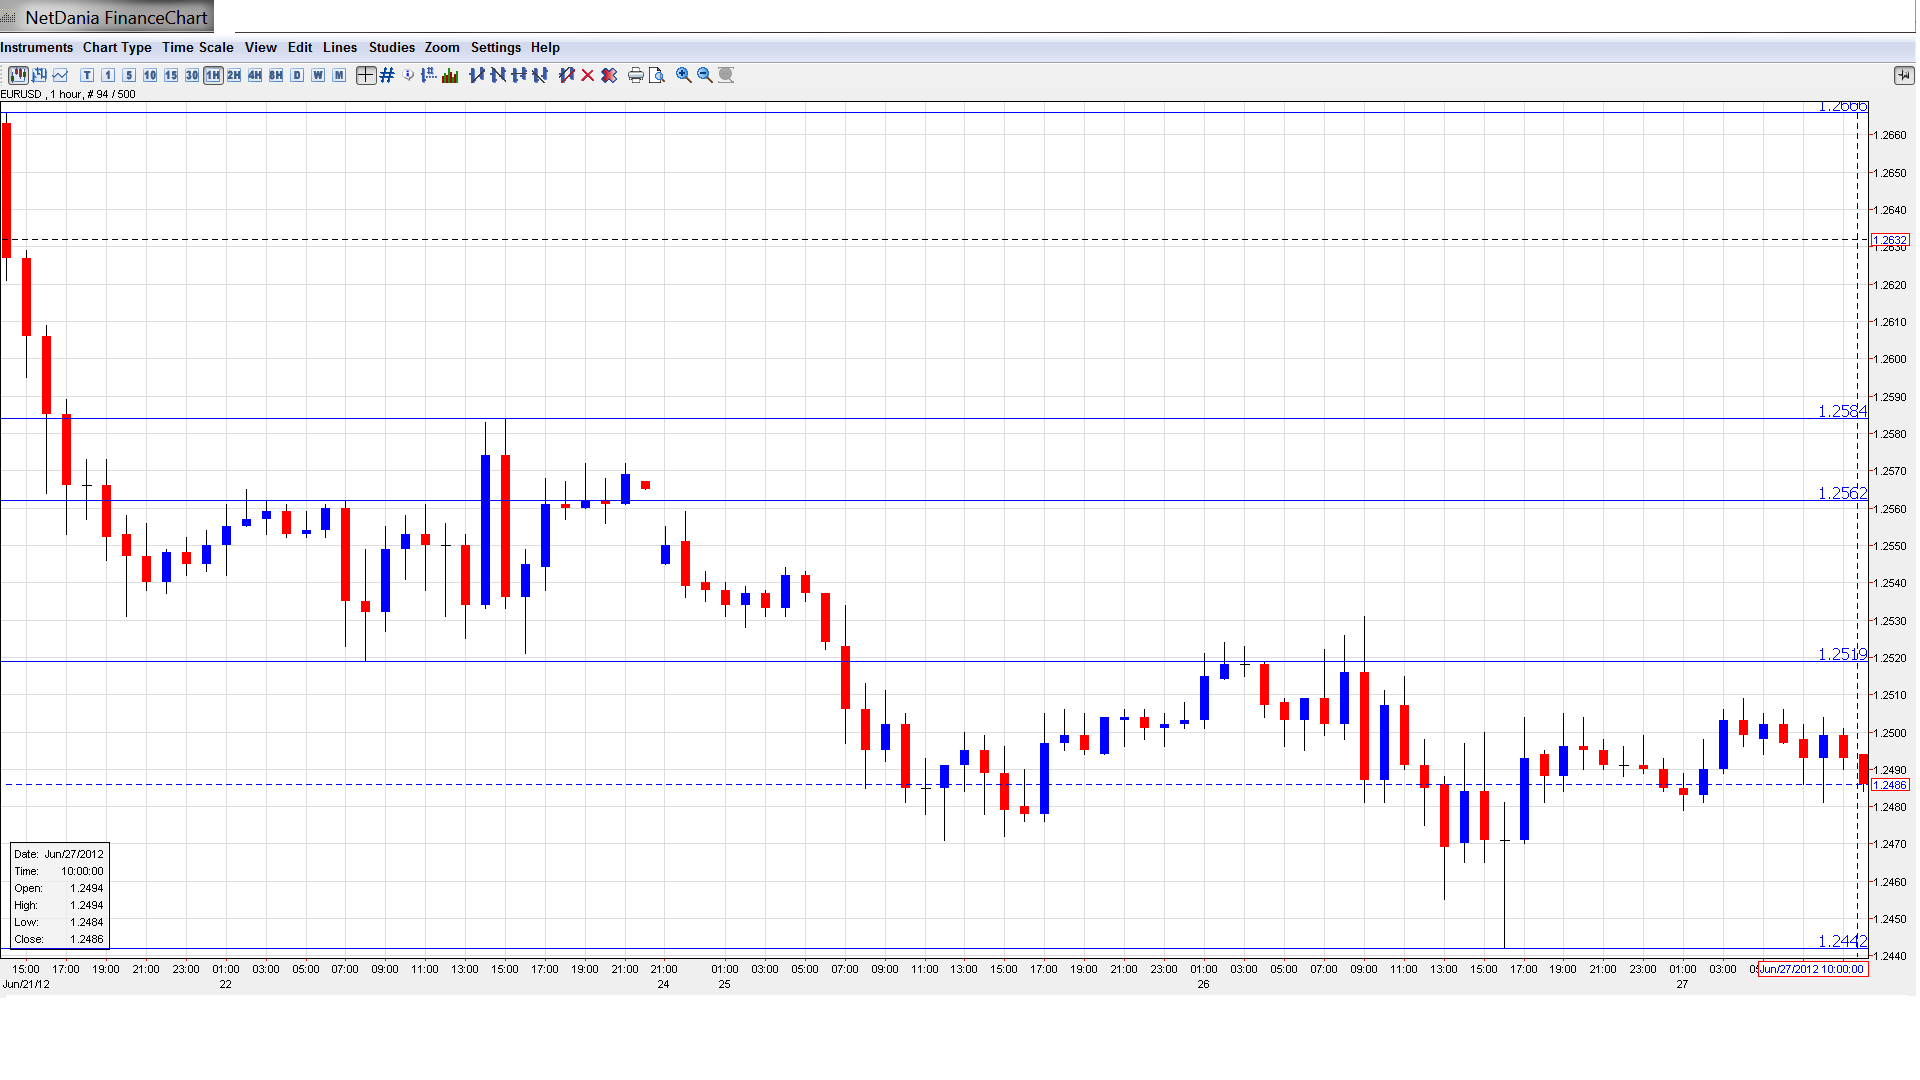This screenshot has width=1920, height=1080.
Task: Open the View menu
Action: pos(261,47)
